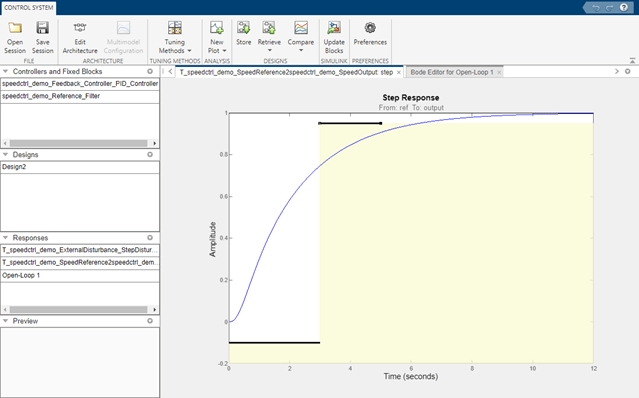Image resolution: width=639 pixels, height=398 pixels.
Task: Open Preferences gear icon
Action: 370,28
